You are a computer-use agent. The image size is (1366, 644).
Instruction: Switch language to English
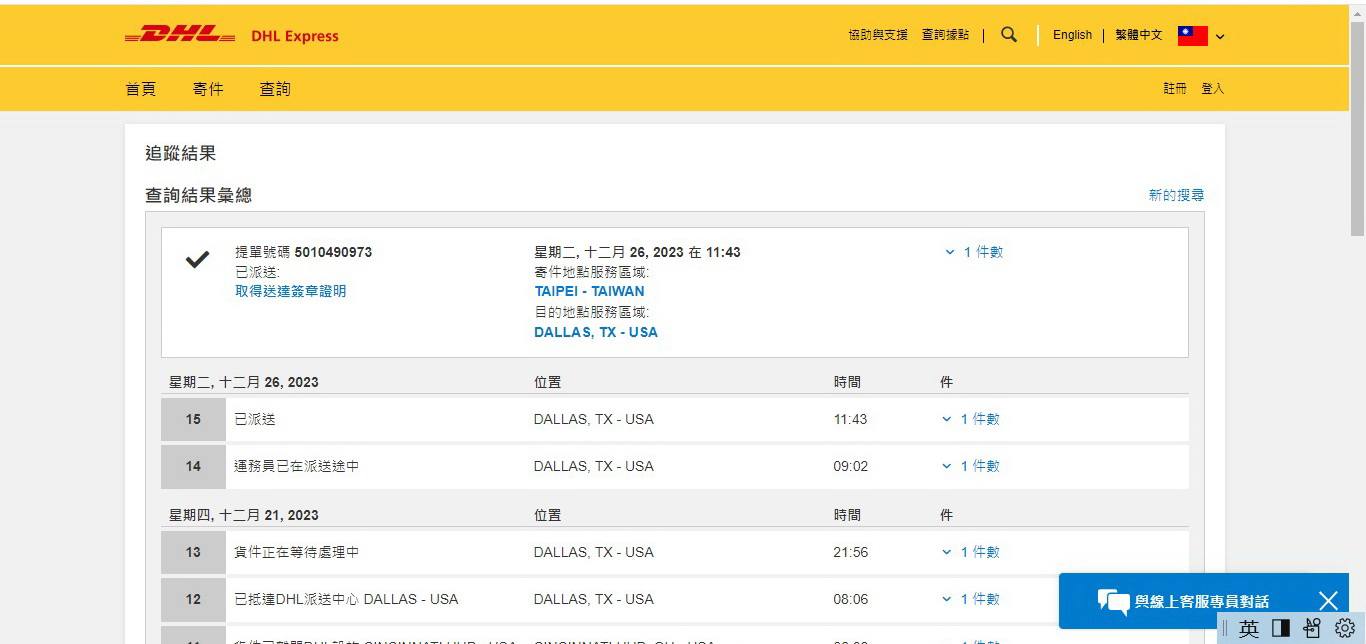(1072, 35)
